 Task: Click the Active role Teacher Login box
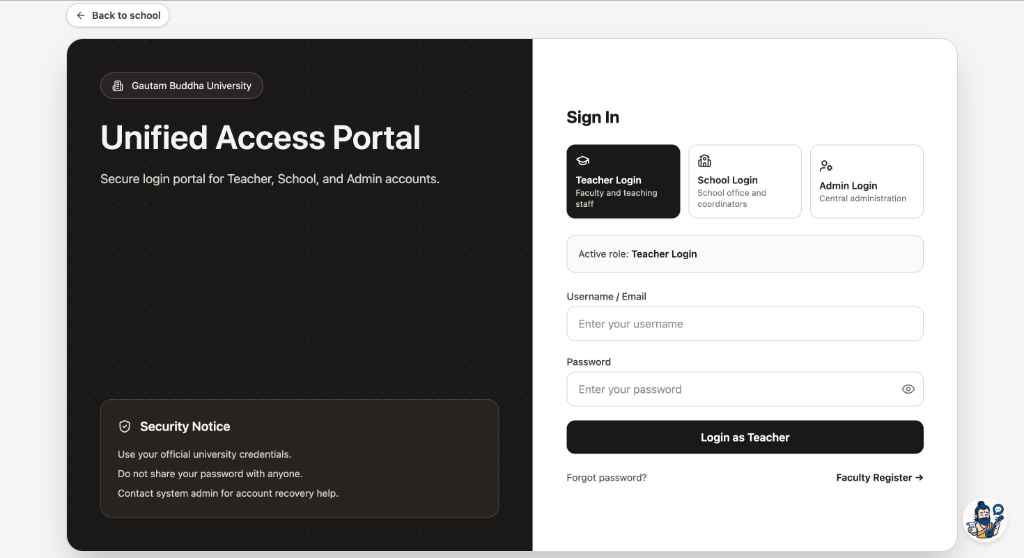tap(745, 254)
